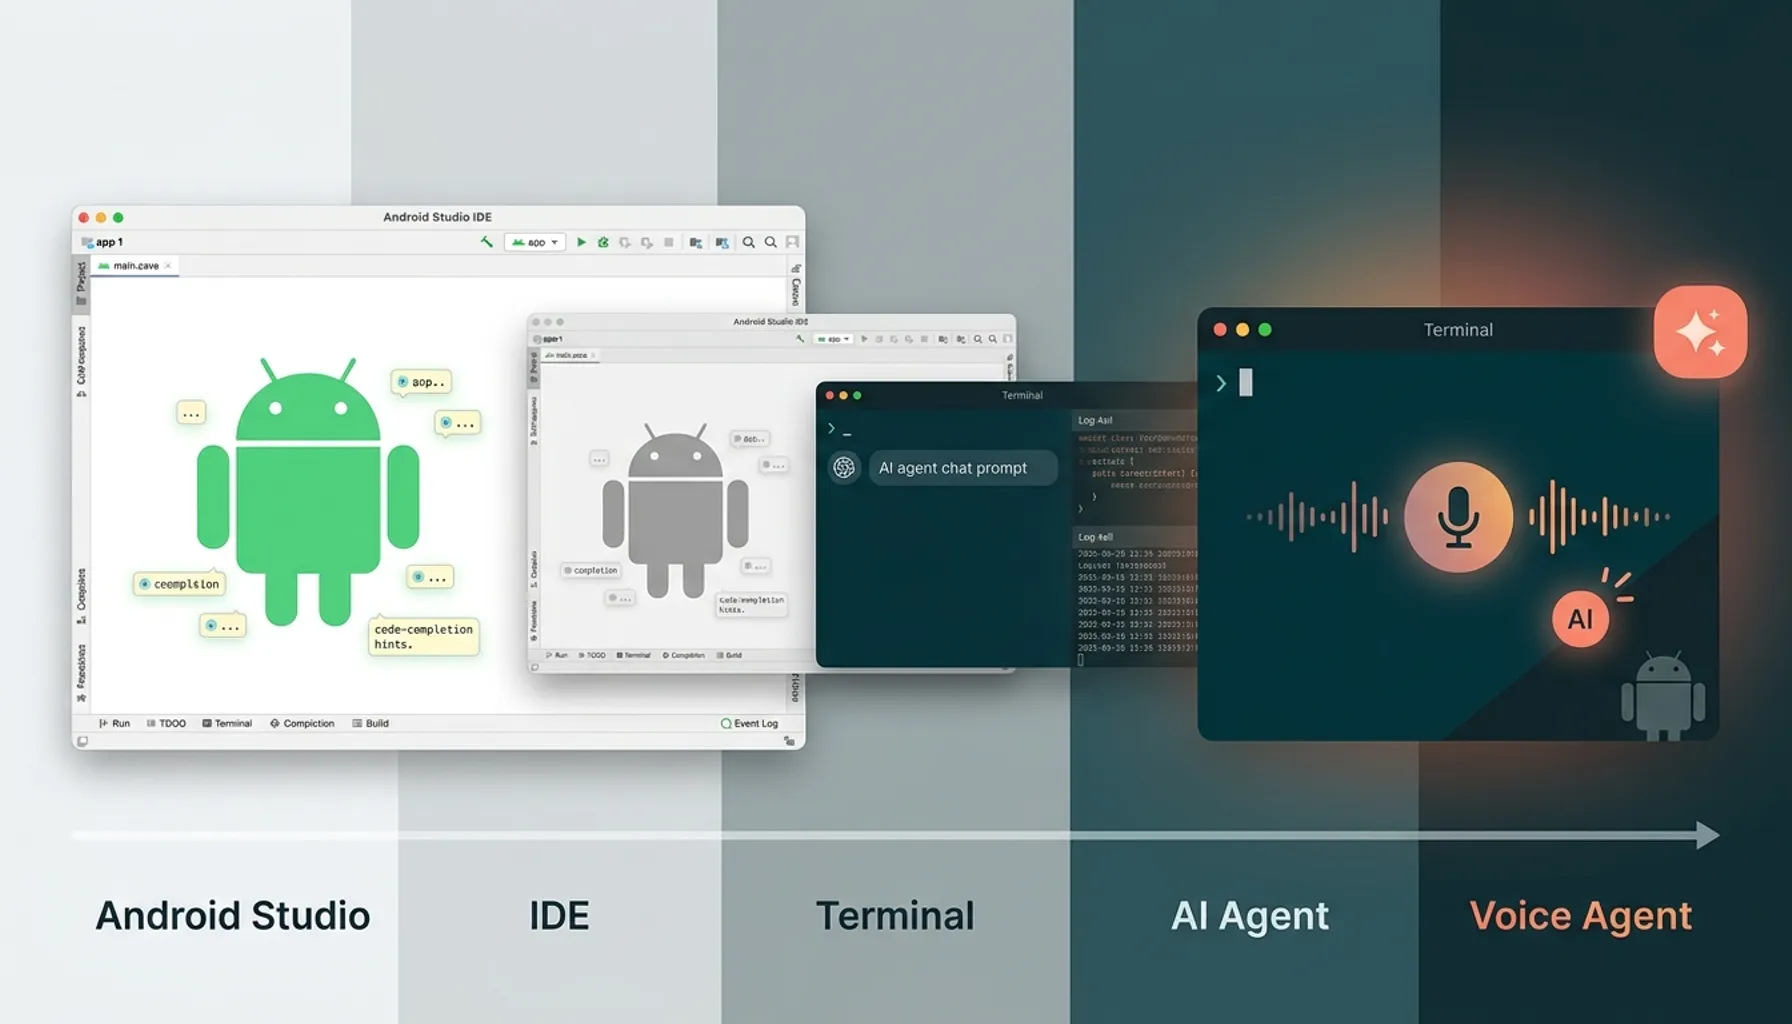Click the gray Android robot in the background Android Studio window
This screenshot has width=1792, height=1024.
[x=675, y=510]
